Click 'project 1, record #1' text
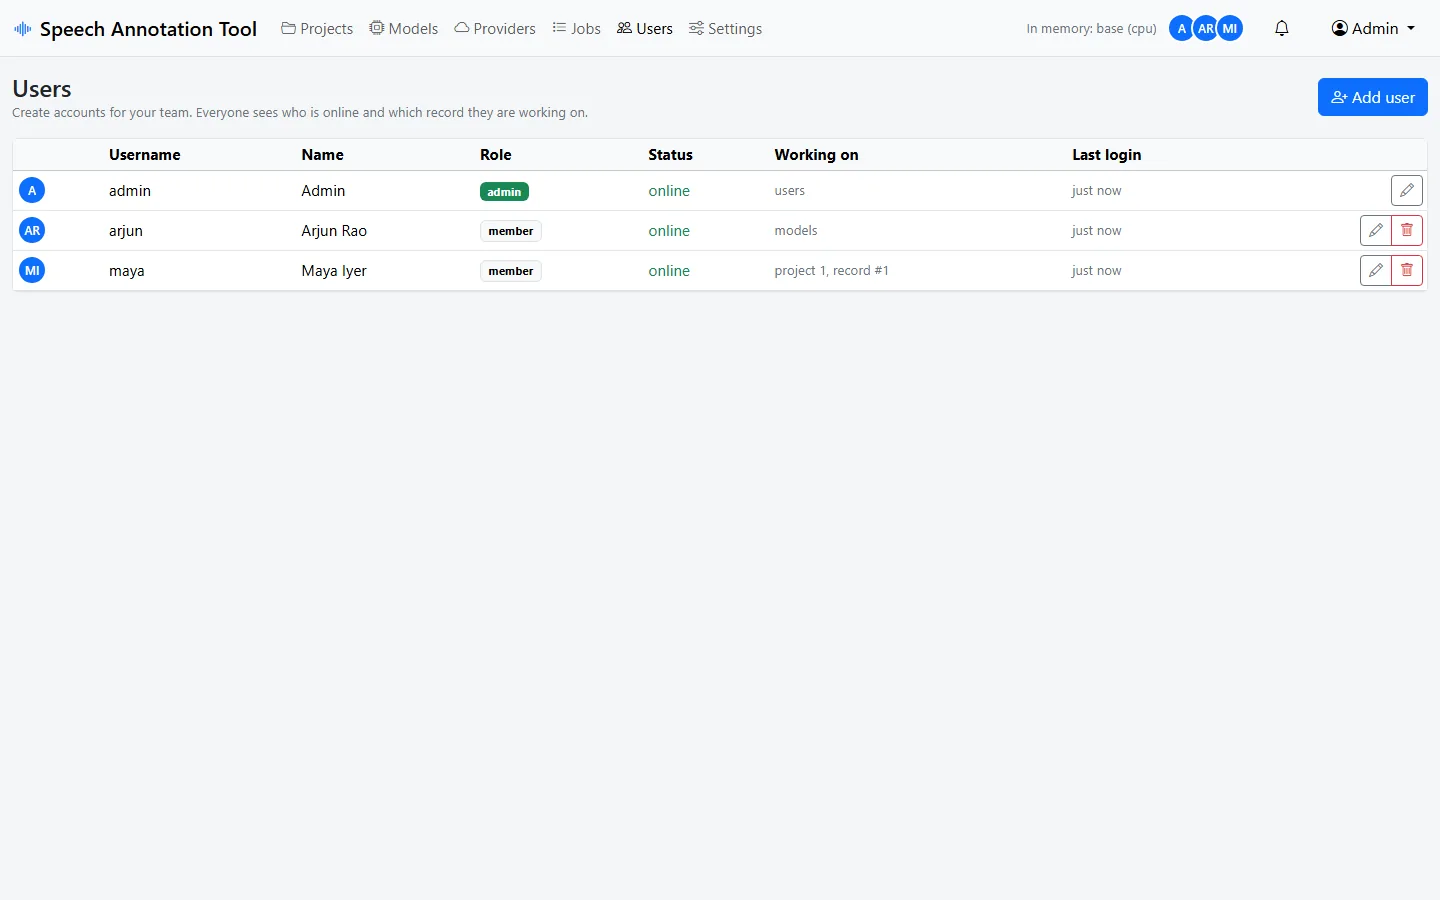The height and width of the screenshot is (900, 1440). [831, 271]
